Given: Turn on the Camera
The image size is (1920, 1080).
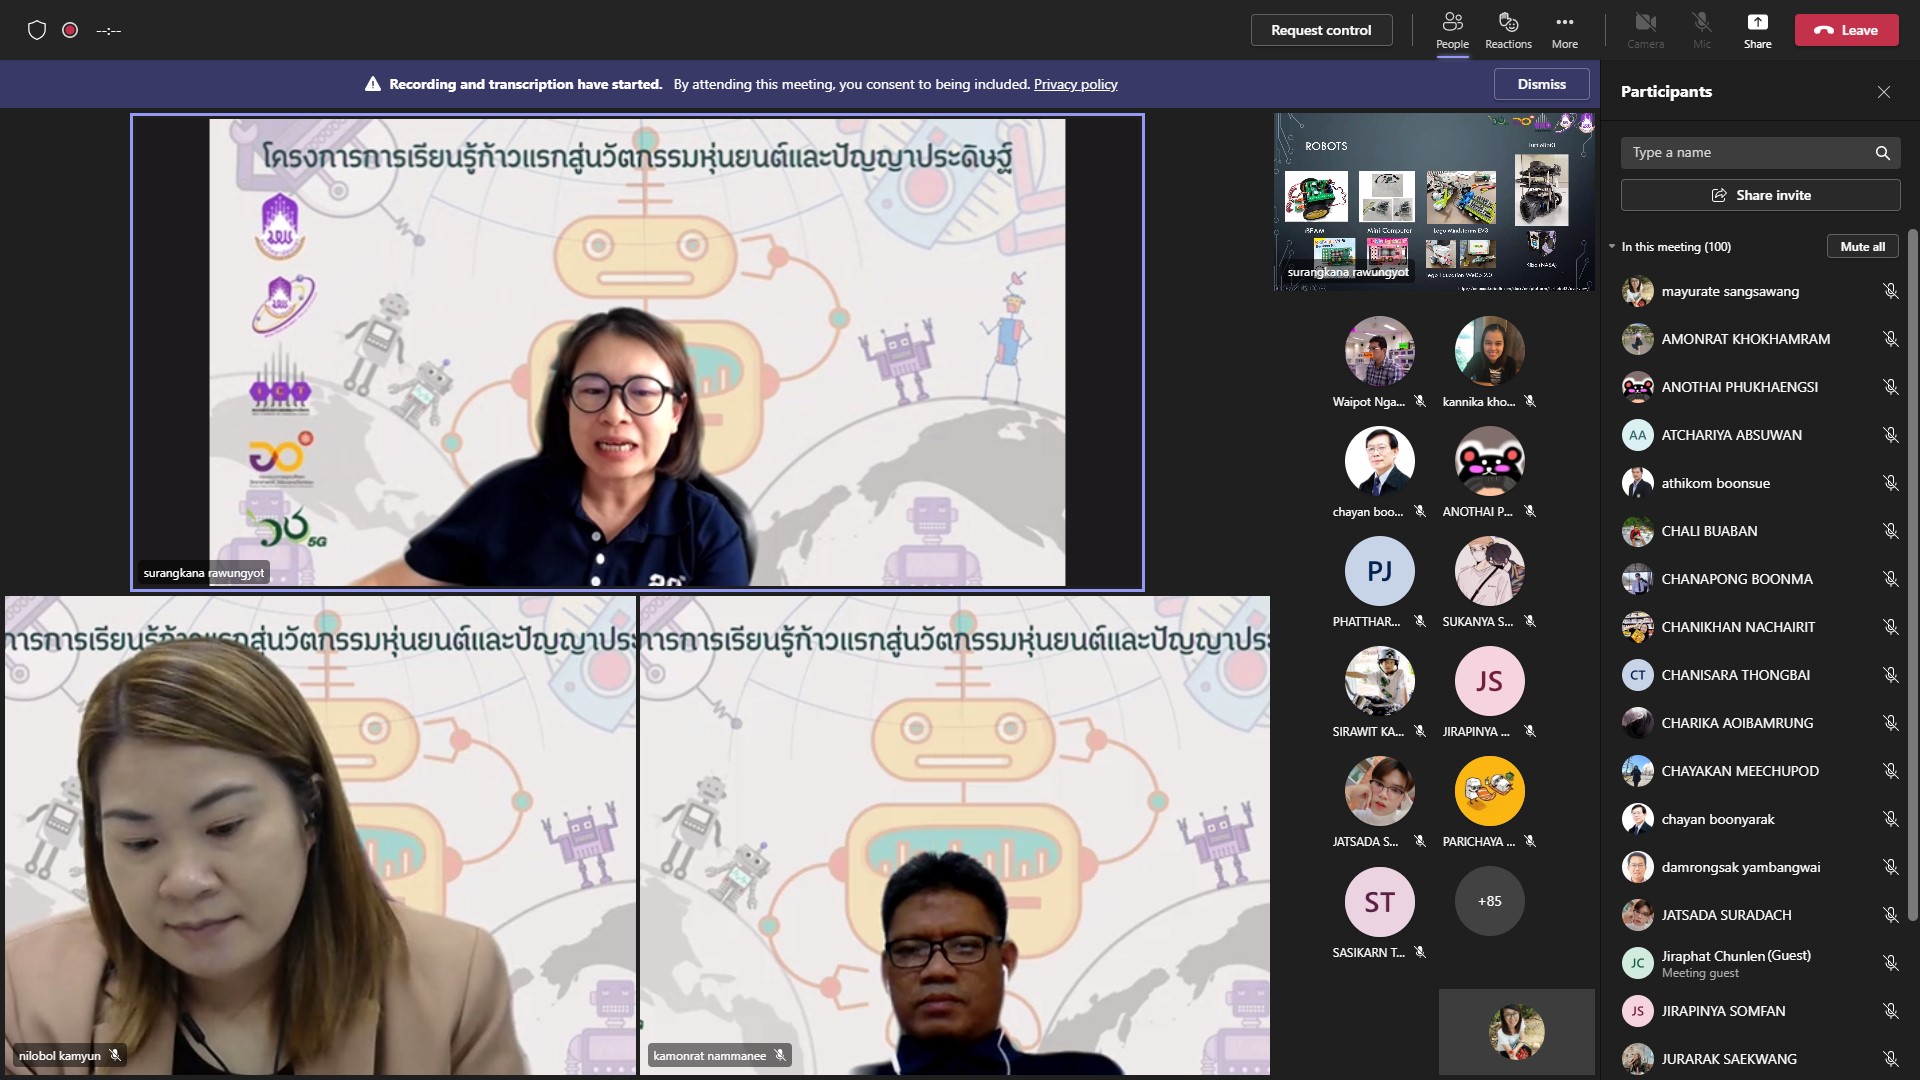Looking at the screenshot, I should (x=1645, y=30).
